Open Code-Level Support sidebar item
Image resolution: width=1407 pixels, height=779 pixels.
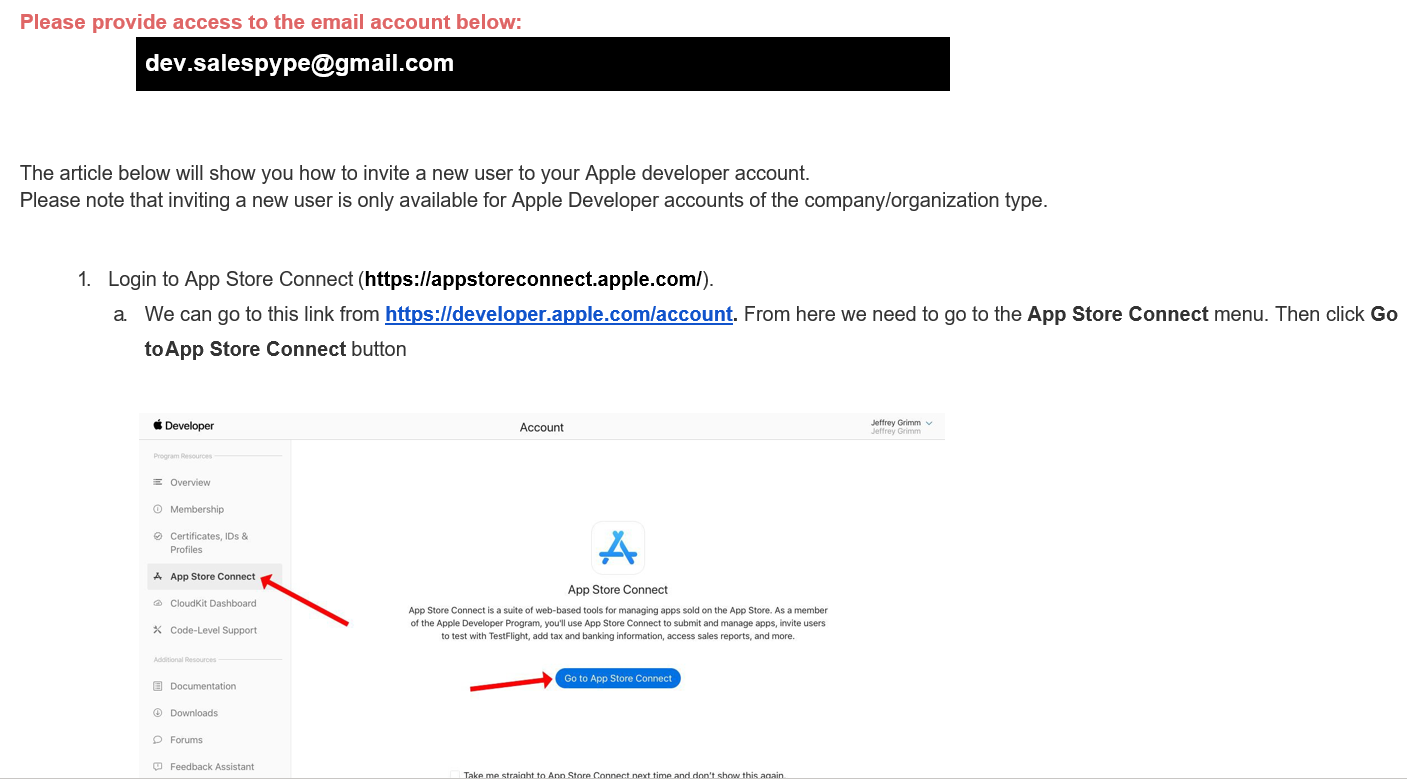tap(213, 630)
